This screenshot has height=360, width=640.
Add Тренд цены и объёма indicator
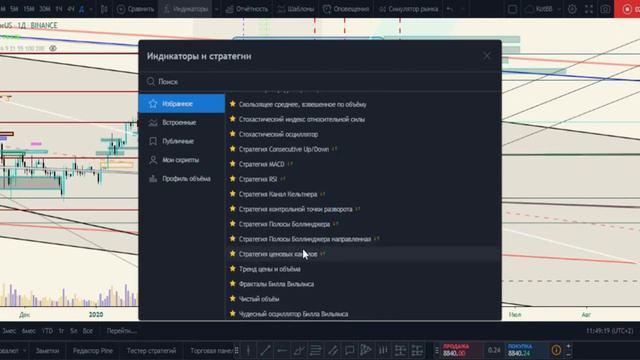tap(363, 269)
